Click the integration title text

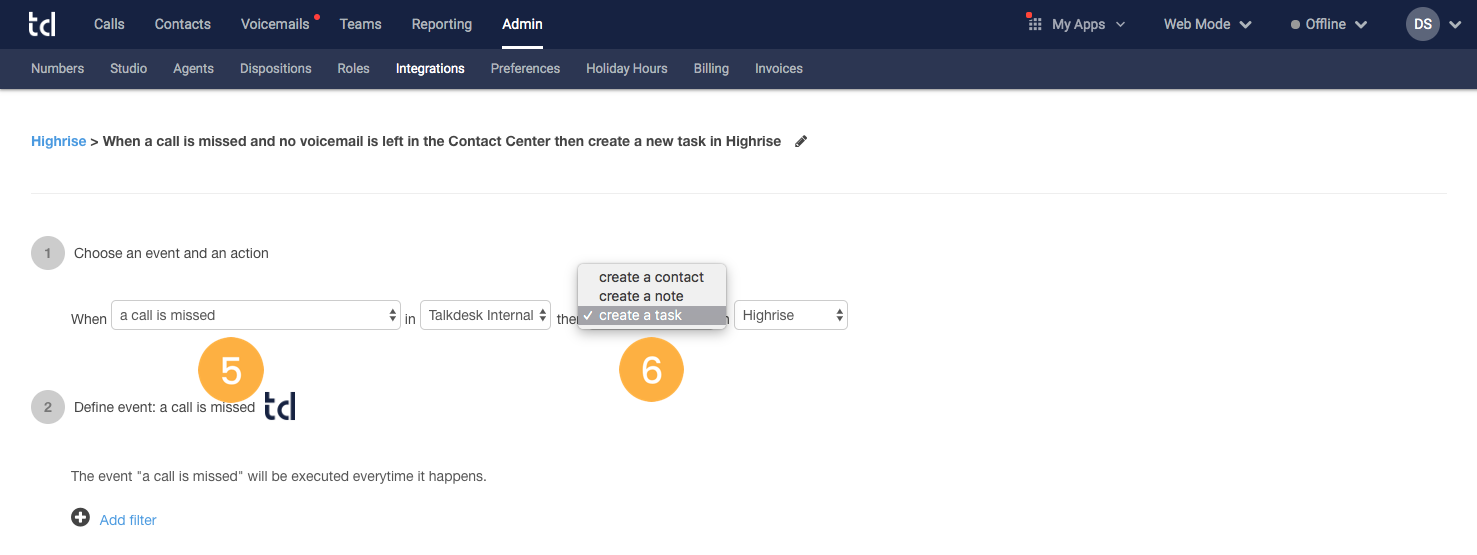(x=442, y=141)
